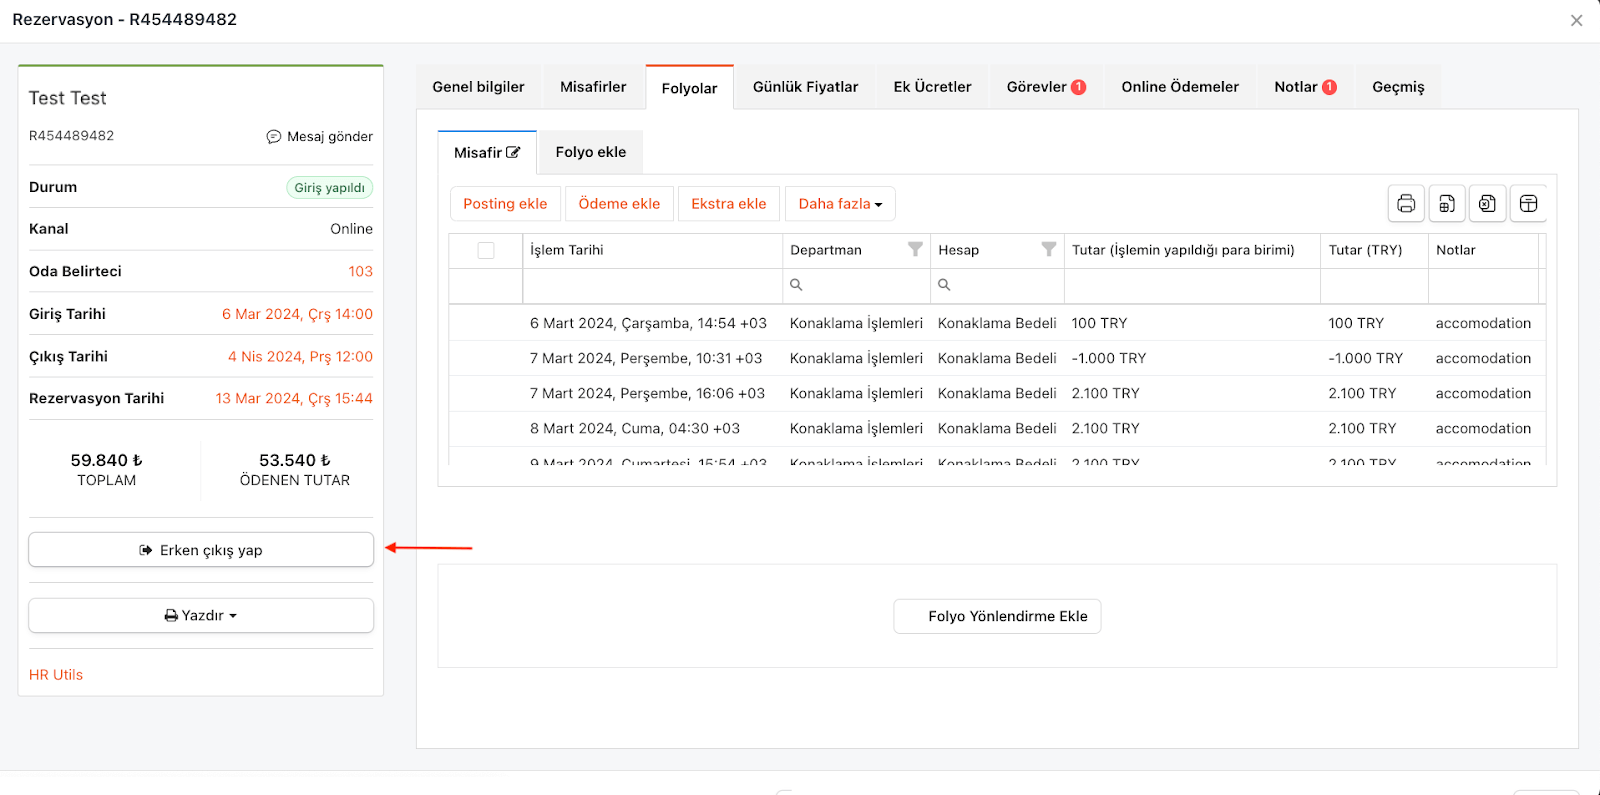Select the Folyo ekle tab

tap(590, 152)
